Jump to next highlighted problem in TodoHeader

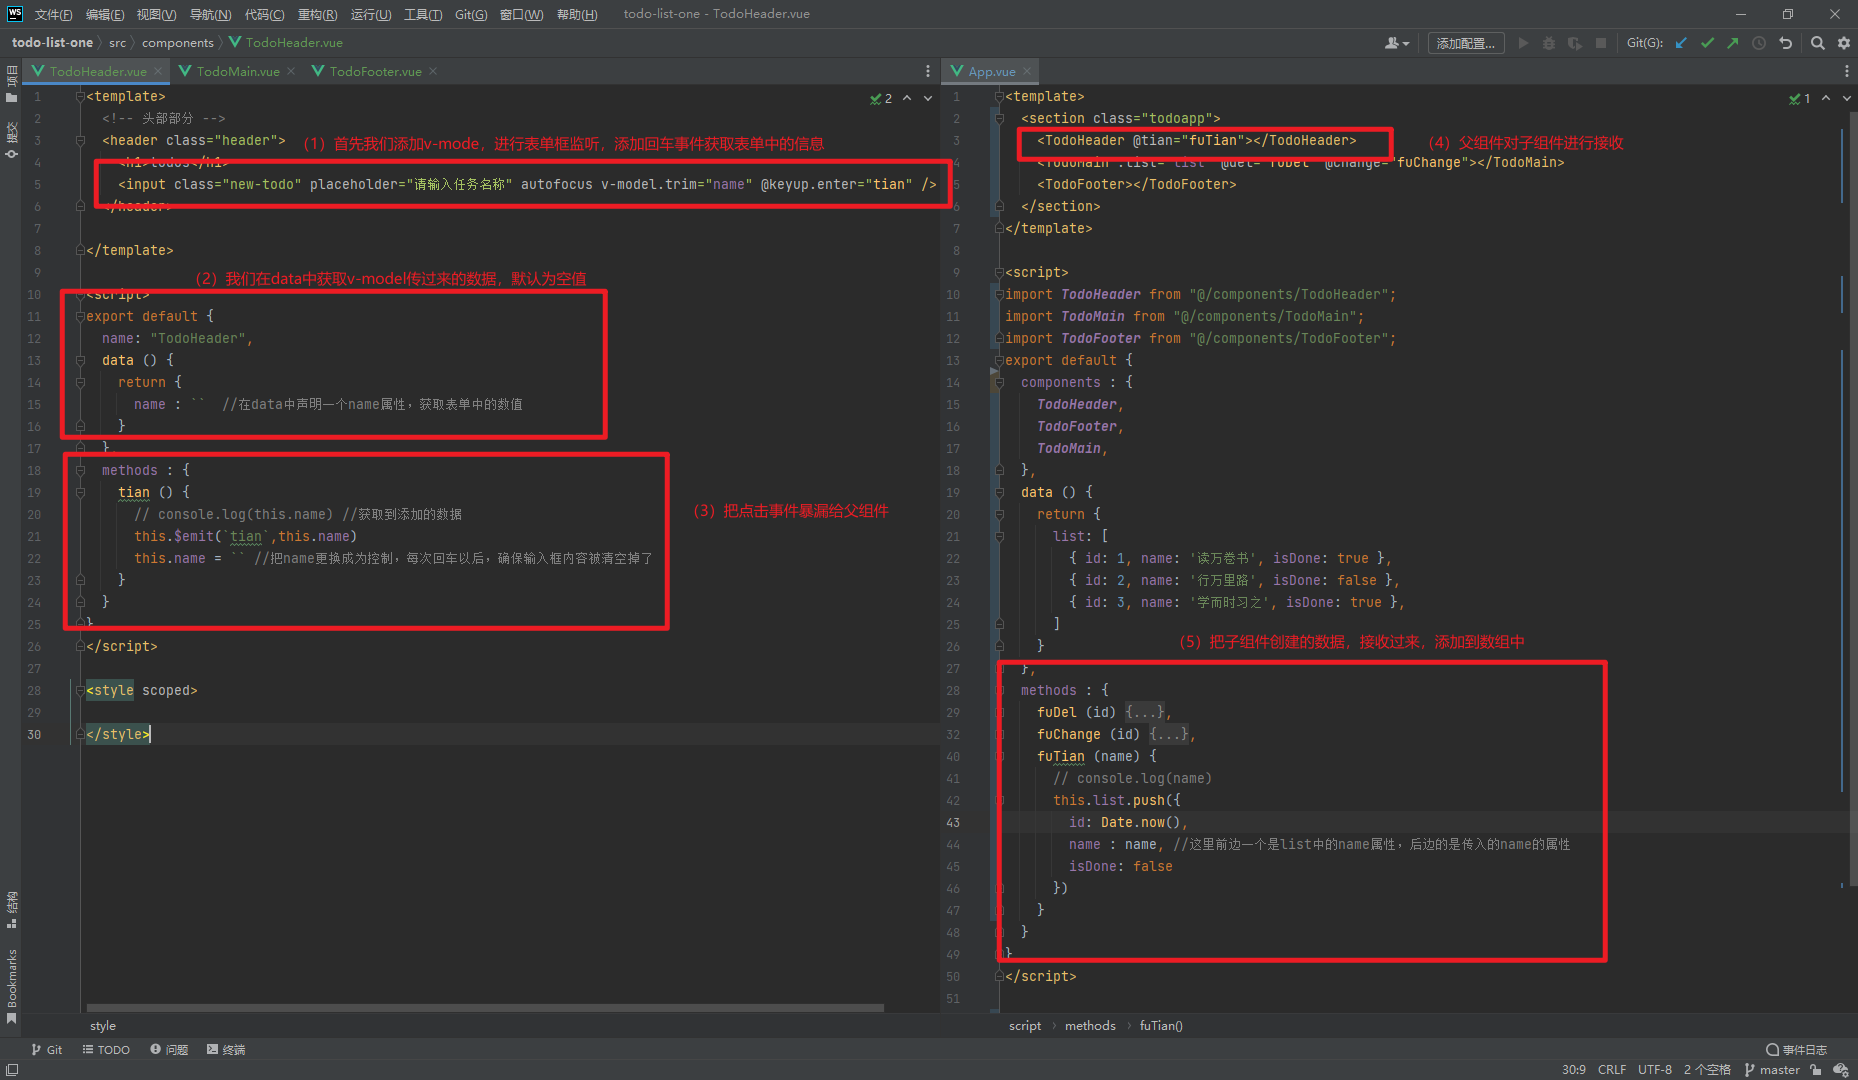(928, 98)
